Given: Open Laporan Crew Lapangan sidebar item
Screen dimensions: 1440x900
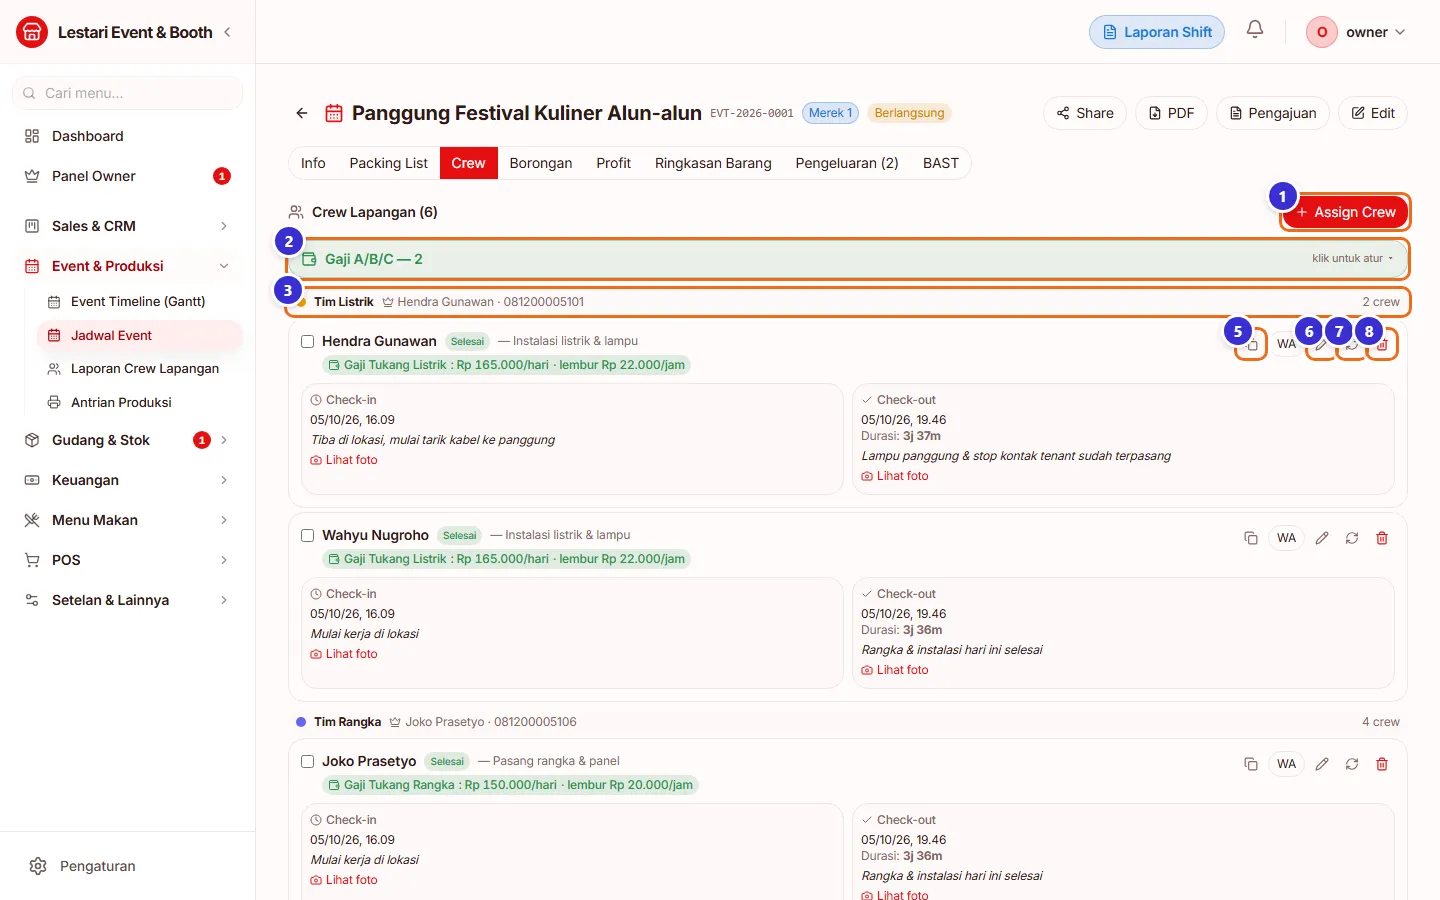Looking at the screenshot, I should point(140,368).
